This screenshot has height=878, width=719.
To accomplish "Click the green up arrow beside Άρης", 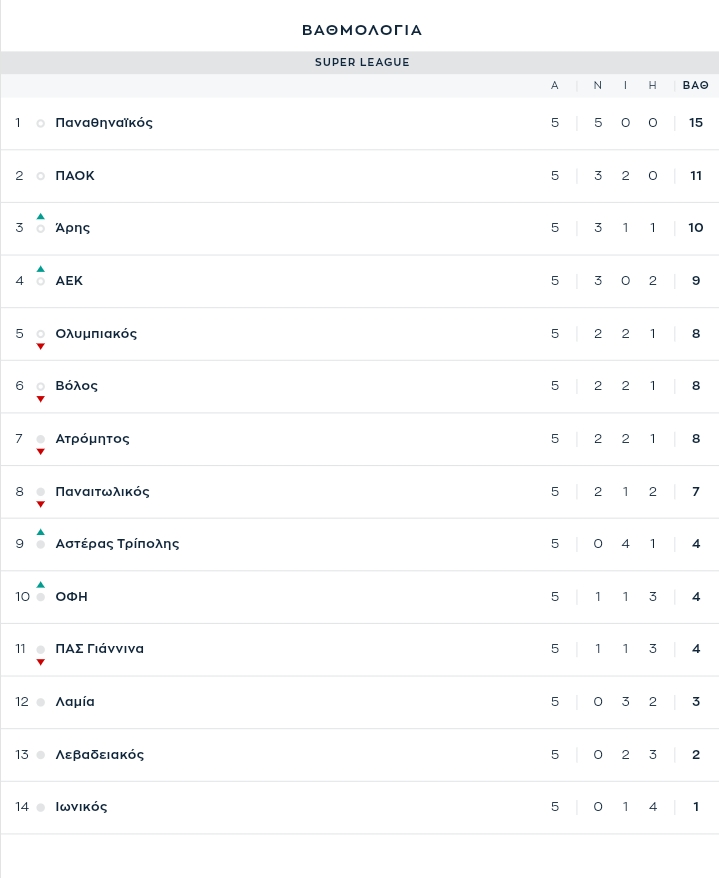I will pyautogui.click(x=40, y=216).
